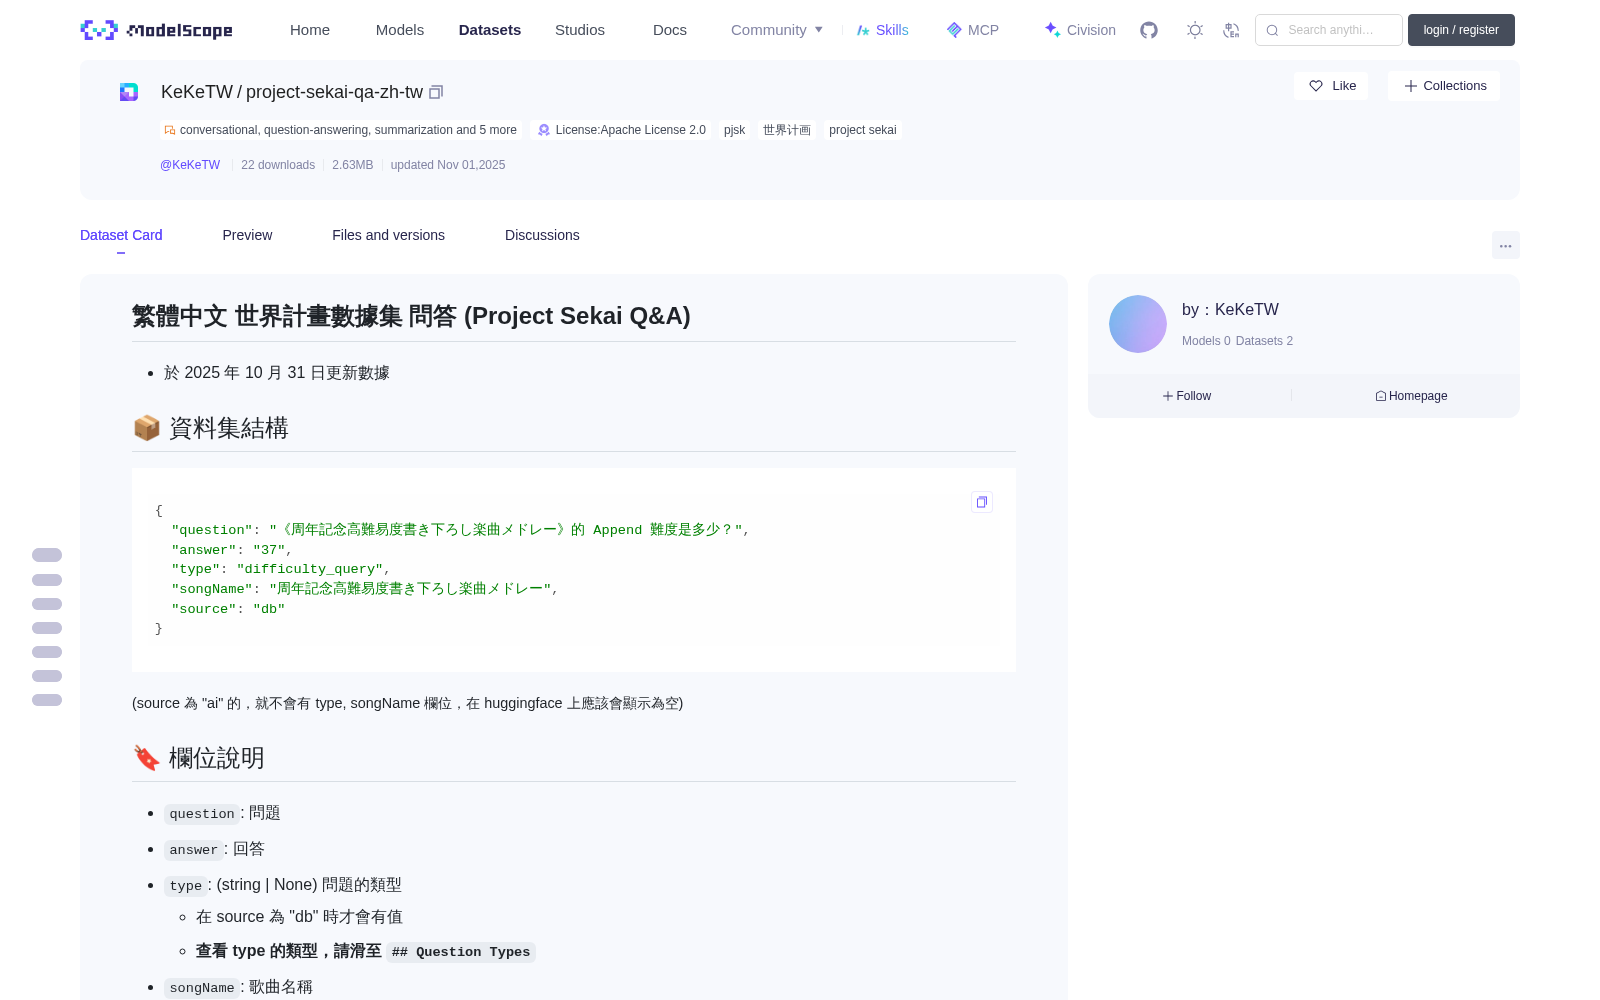
Task: Click the project sekai tag
Action: pyautogui.click(x=862, y=130)
